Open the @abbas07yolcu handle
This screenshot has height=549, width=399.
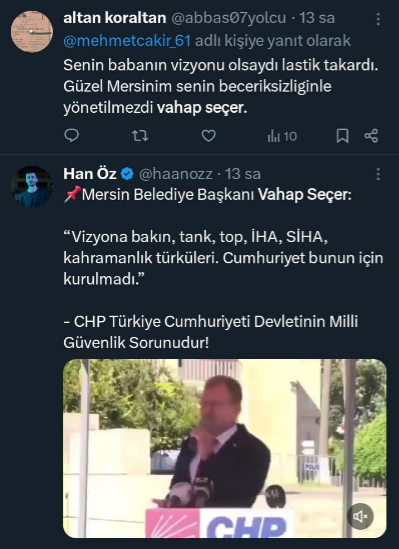pos(229,18)
